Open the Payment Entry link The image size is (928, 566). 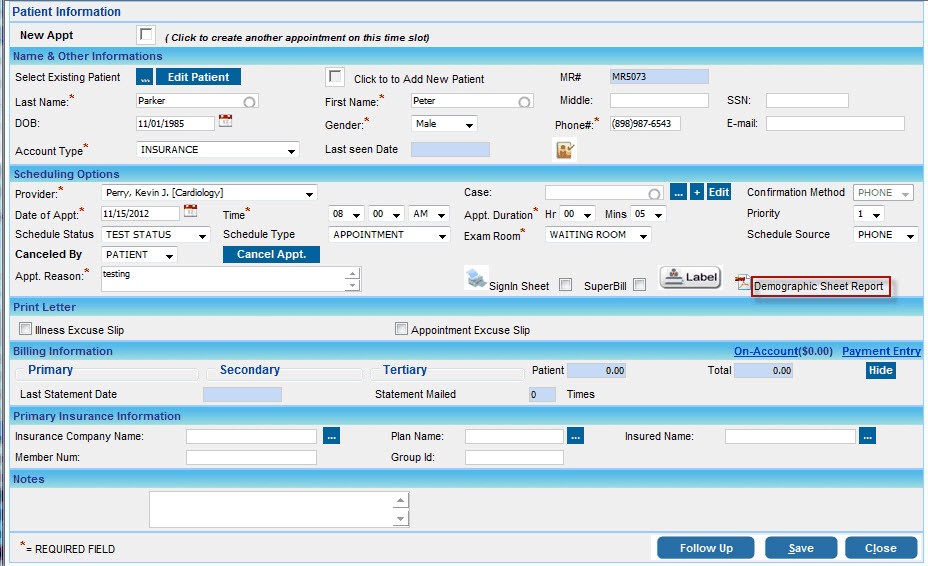(881, 351)
